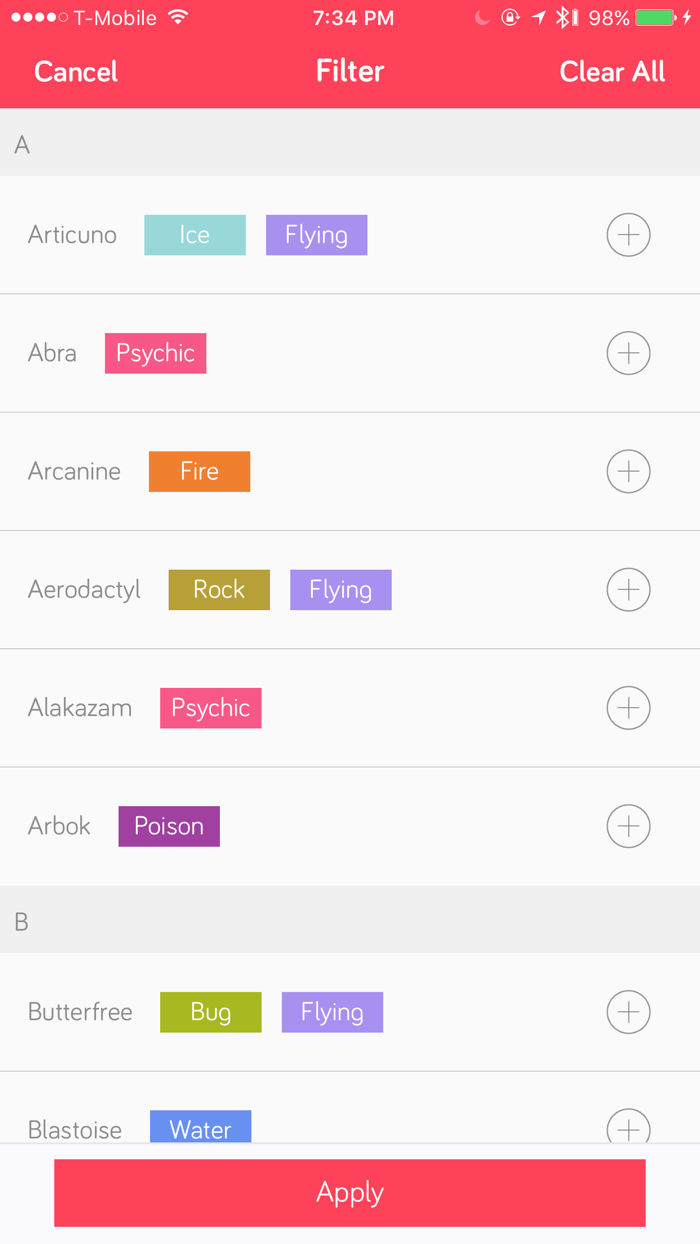Add Arcanine with the plus icon

point(628,471)
